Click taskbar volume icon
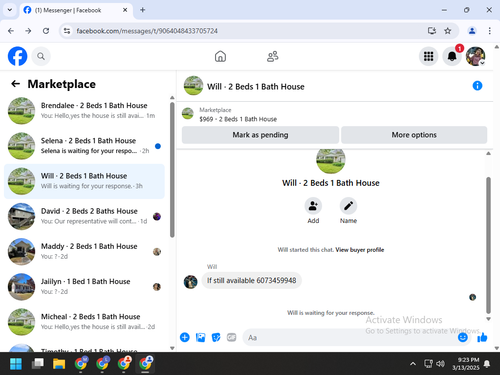 pyautogui.click(x=440, y=364)
